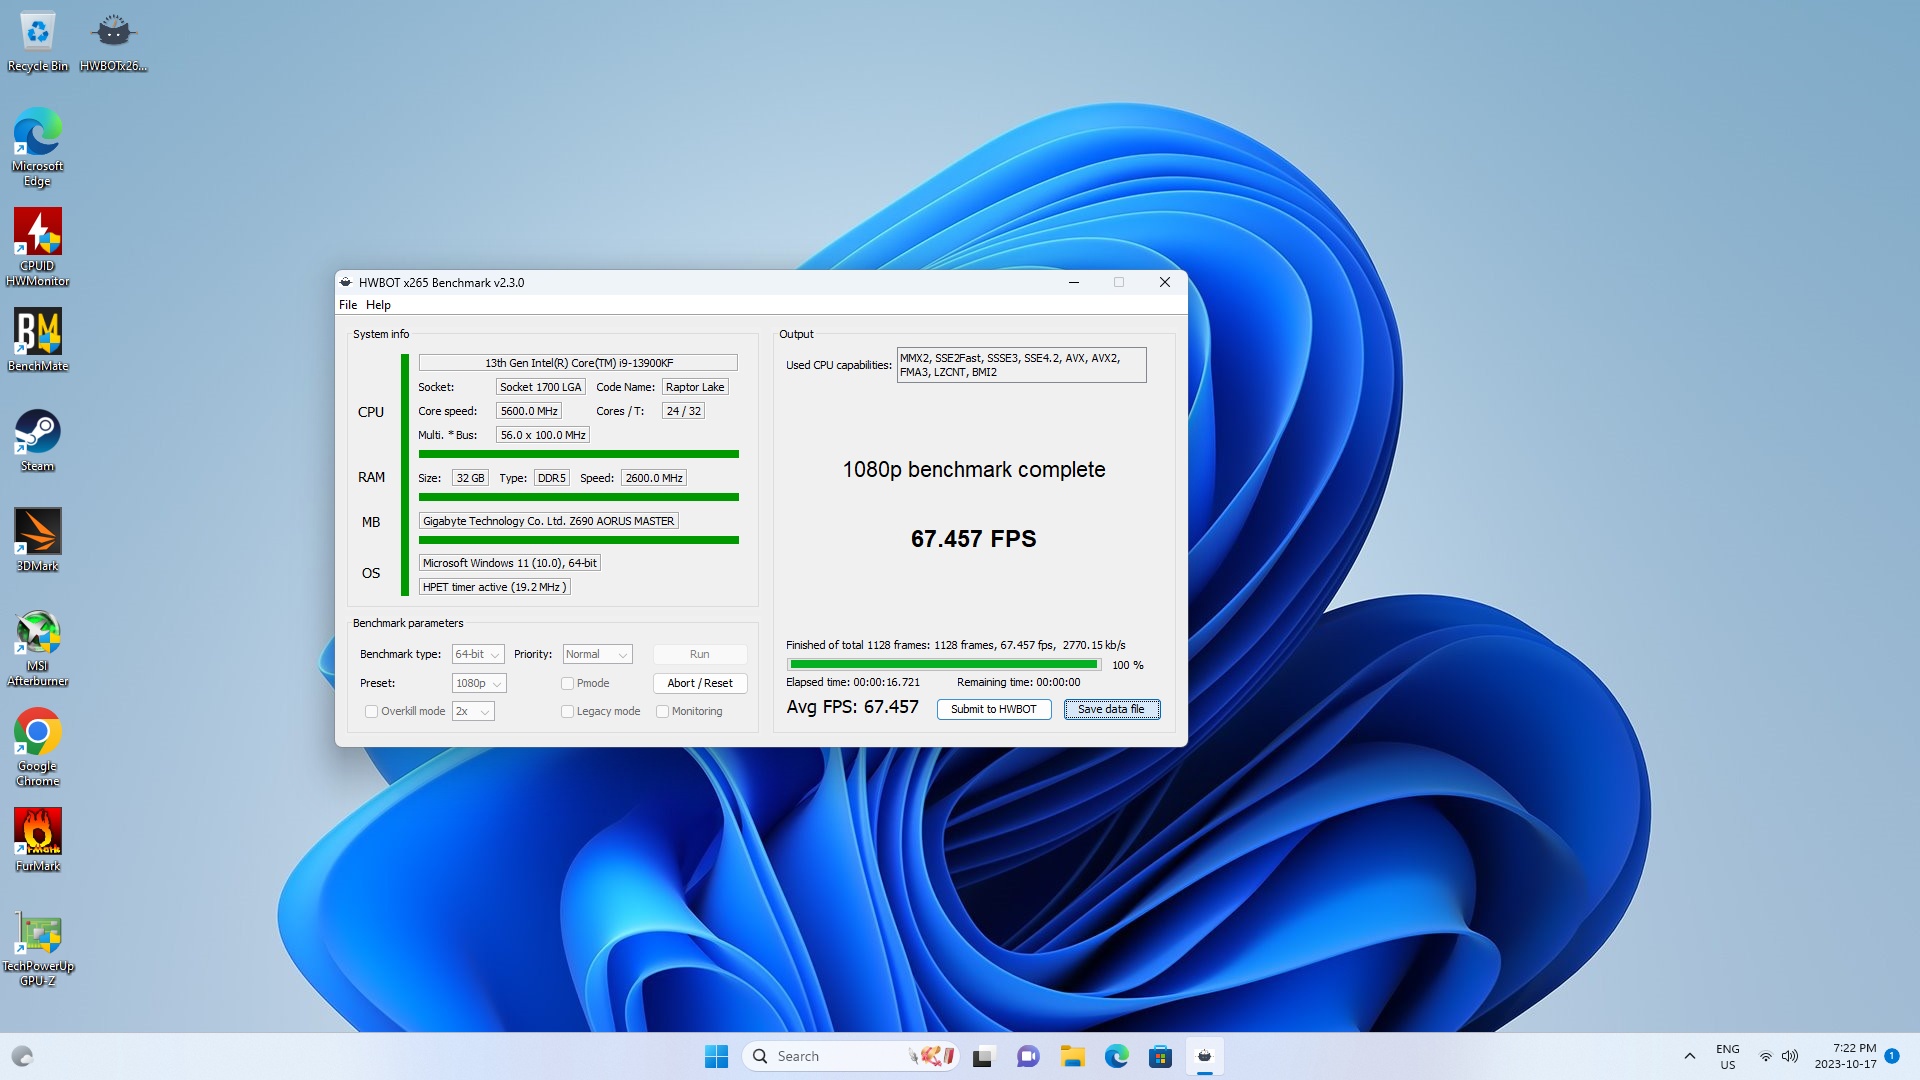This screenshot has height=1080, width=1920.
Task: Click the Socket 1700 LGA value
Action: click(540, 387)
